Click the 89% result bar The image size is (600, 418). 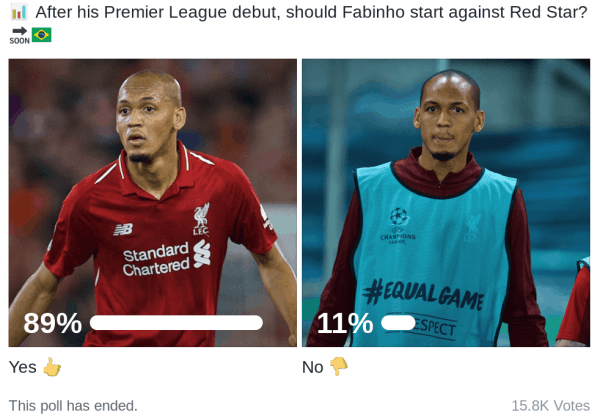pyautogui.click(x=176, y=323)
